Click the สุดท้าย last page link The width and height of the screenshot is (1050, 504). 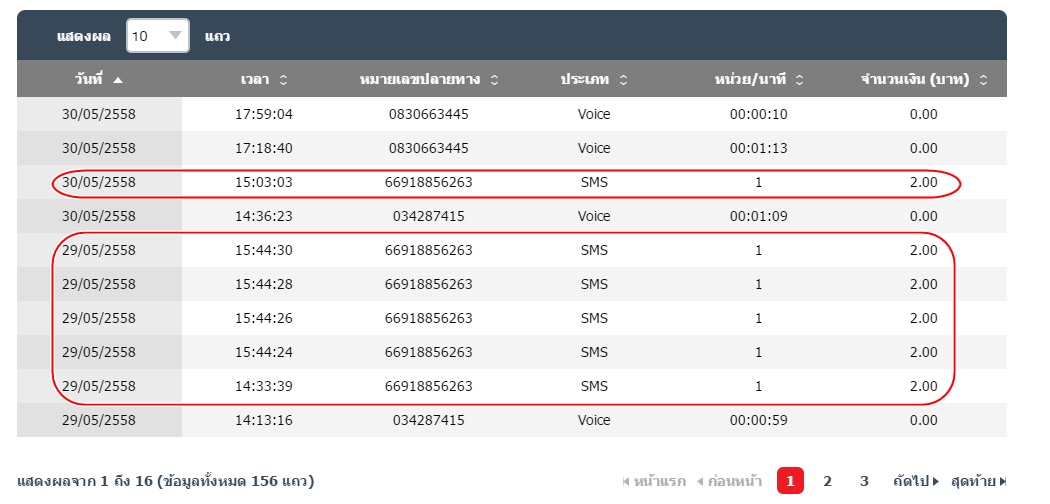point(978,481)
